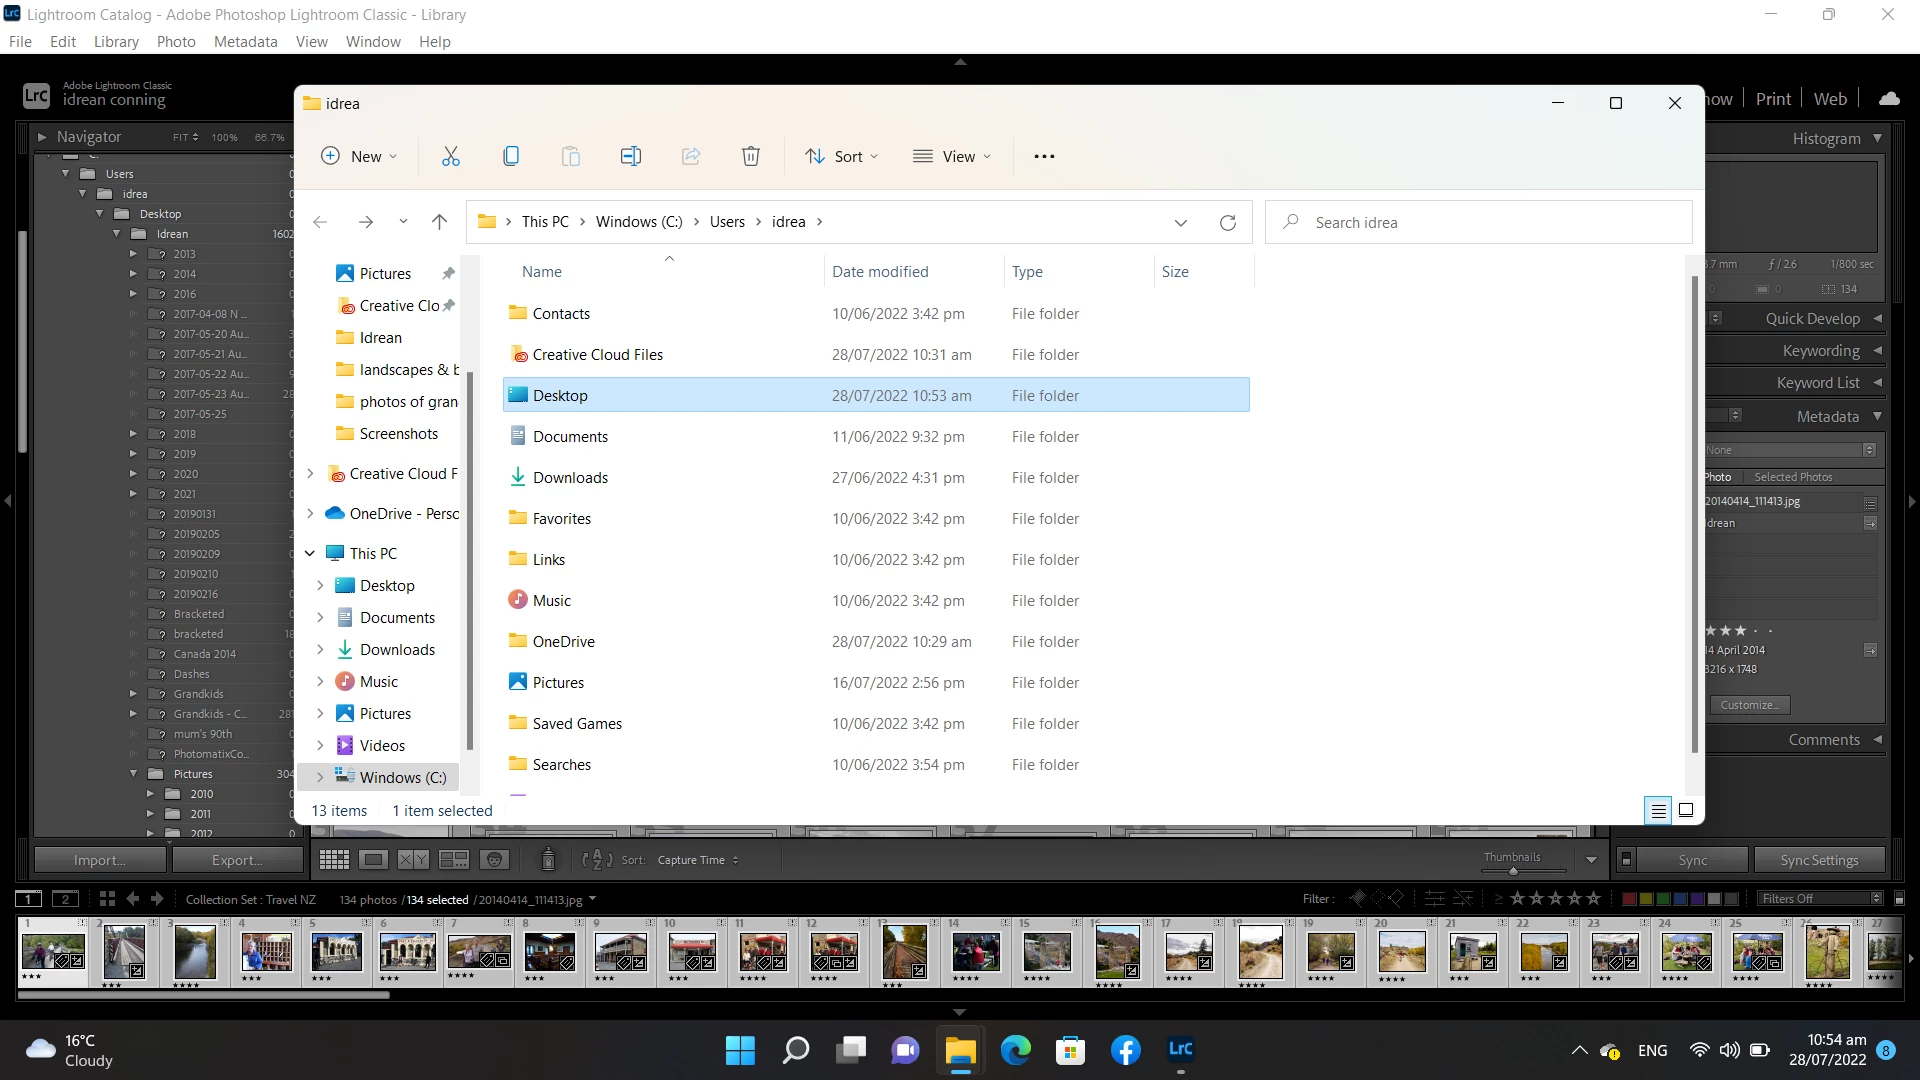Open the Capture Time sort dropdown
The width and height of the screenshot is (1920, 1080).
pyautogui.click(x=698, y=860)
